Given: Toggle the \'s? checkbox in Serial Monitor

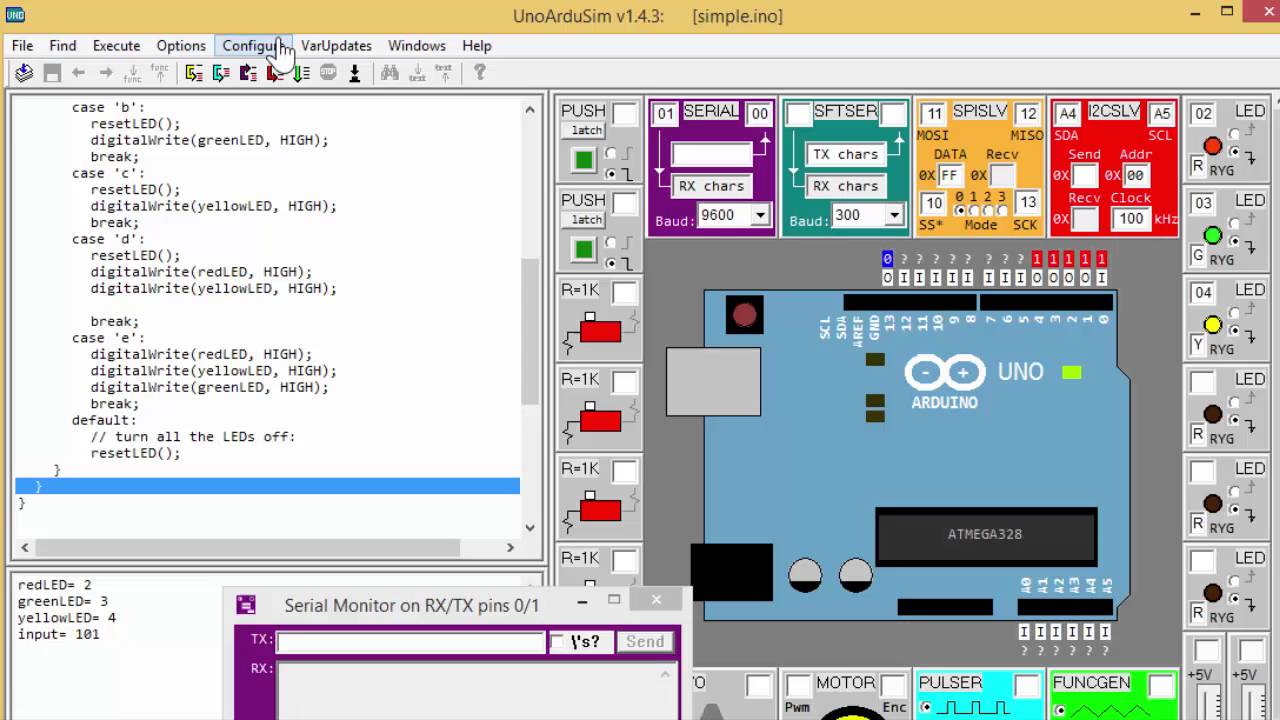Looking at the screenshot, I should (x=557, y=642).
